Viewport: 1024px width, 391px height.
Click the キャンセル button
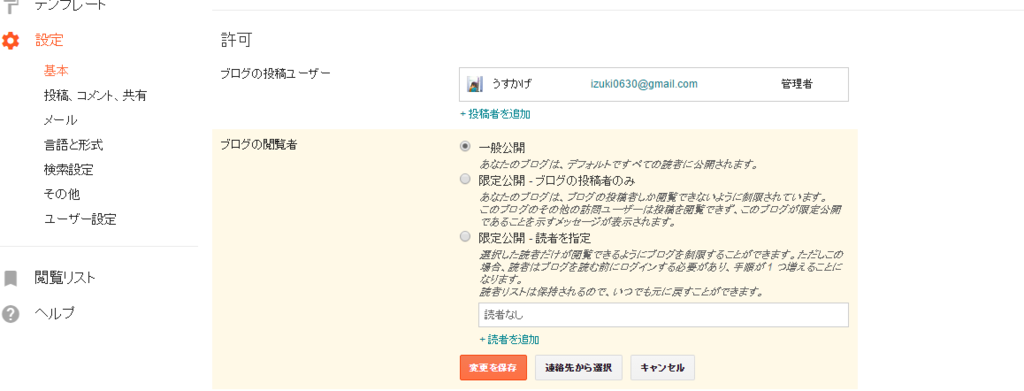click(663, 368)
